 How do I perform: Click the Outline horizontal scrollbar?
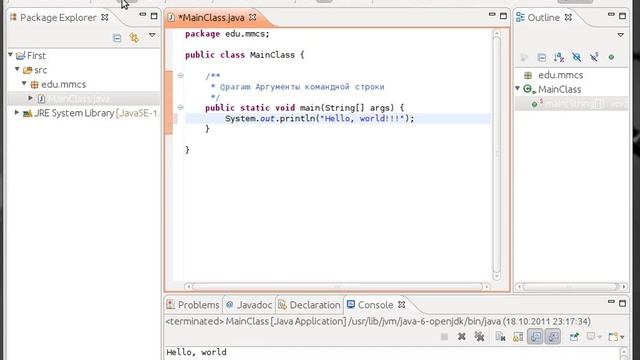point(571,287)
